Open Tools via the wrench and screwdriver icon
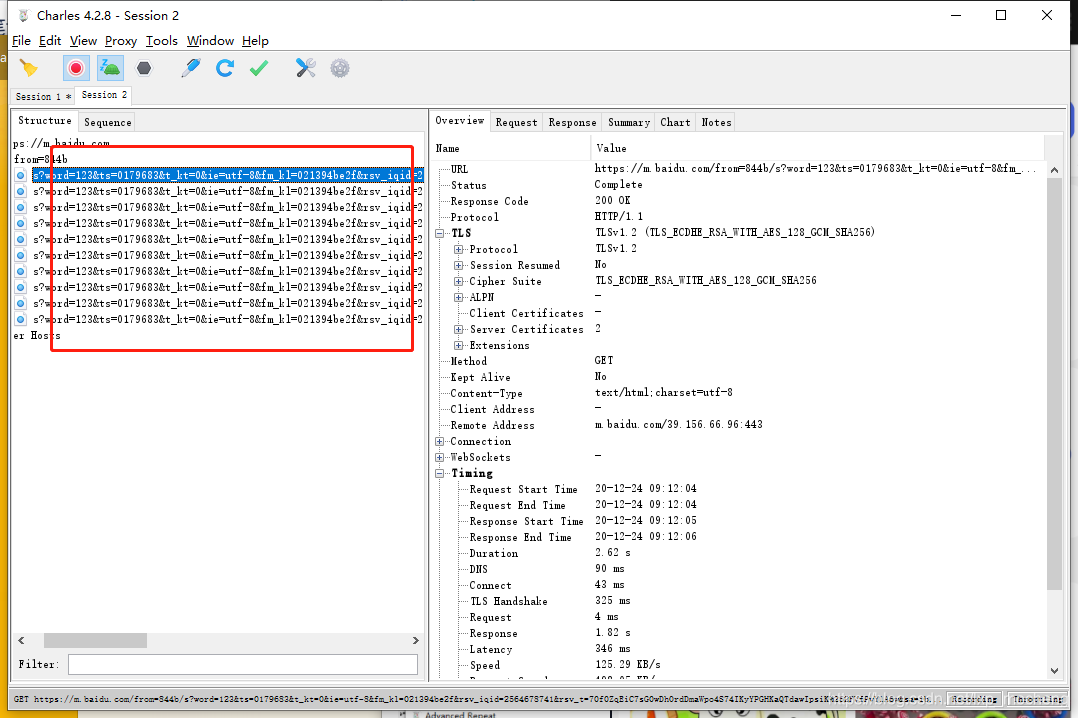The image size is (1078, 718). pyautogui.click(x=305, y=68)
